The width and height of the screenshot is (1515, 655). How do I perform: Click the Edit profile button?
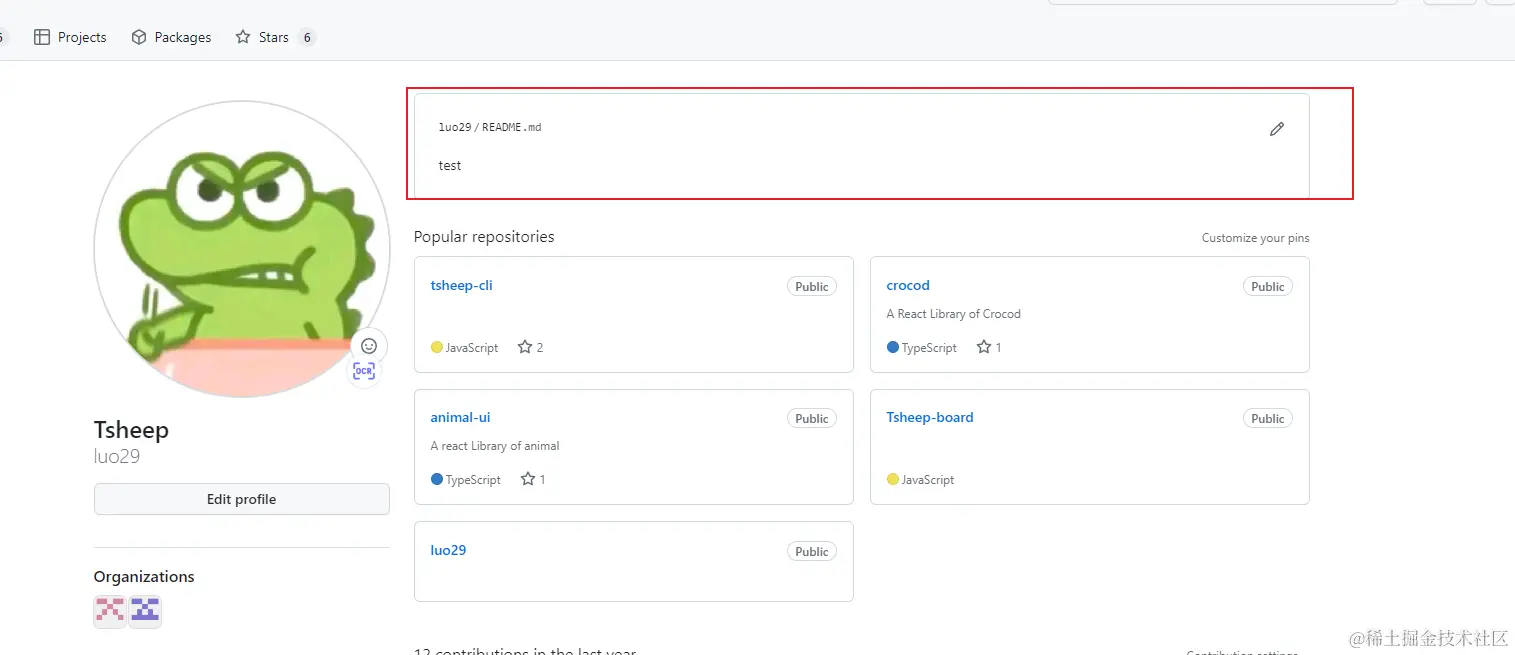pyautogui.click(x=242, y=499)
